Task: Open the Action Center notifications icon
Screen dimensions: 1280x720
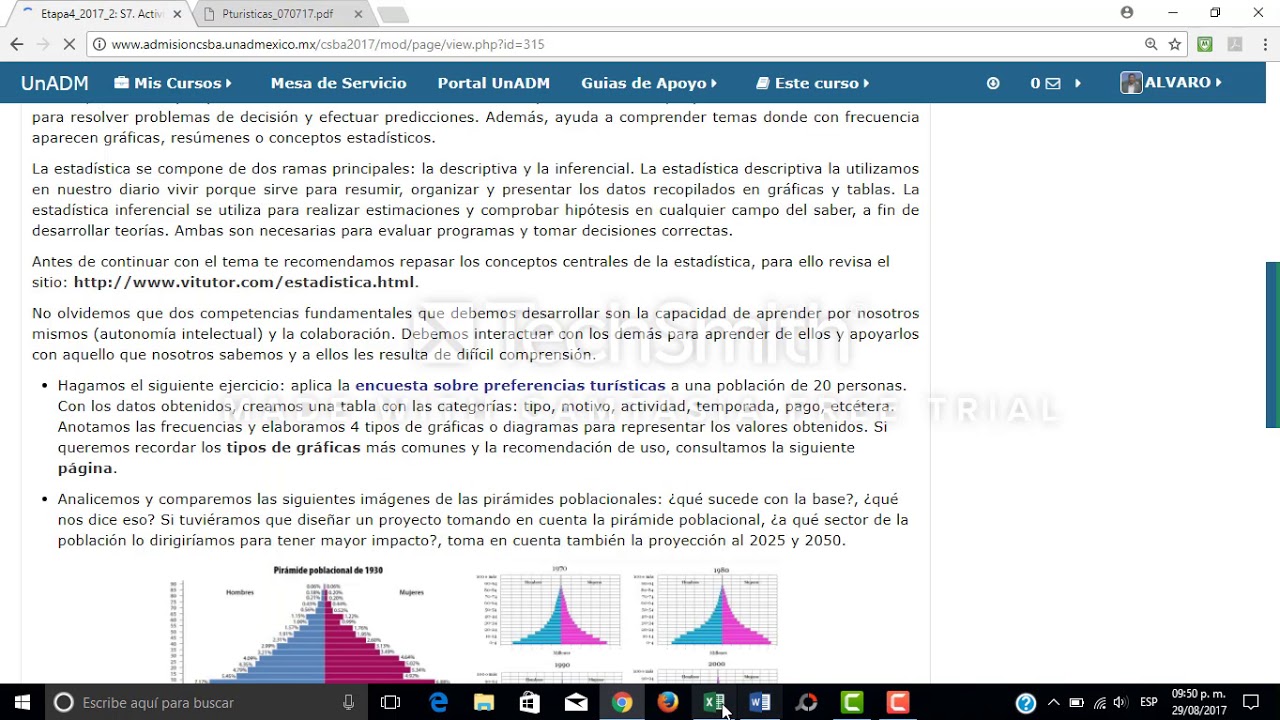Action: [x=1250, y=702]
